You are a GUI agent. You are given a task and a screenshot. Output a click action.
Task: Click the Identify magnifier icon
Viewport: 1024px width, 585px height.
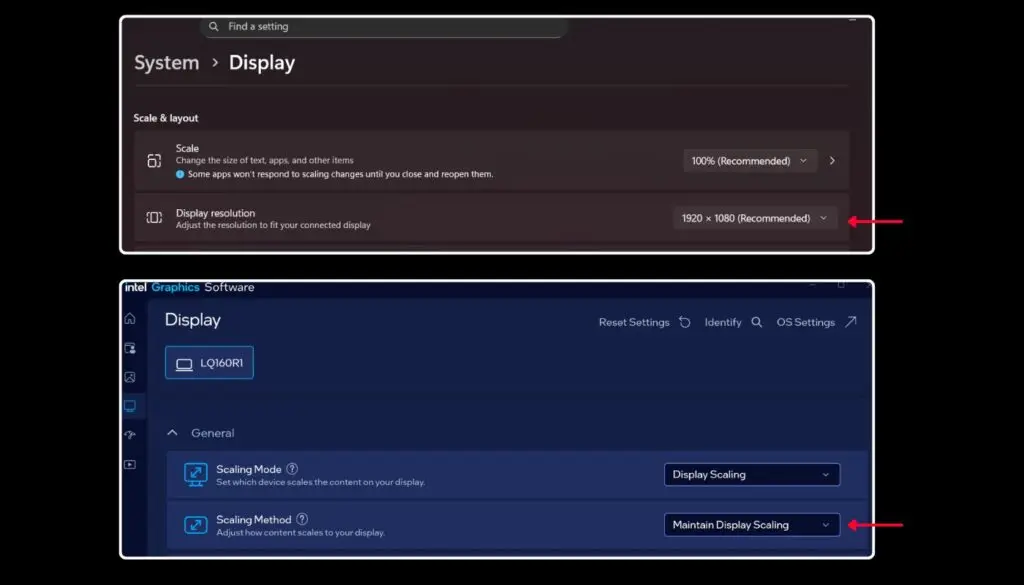(756, 322)
